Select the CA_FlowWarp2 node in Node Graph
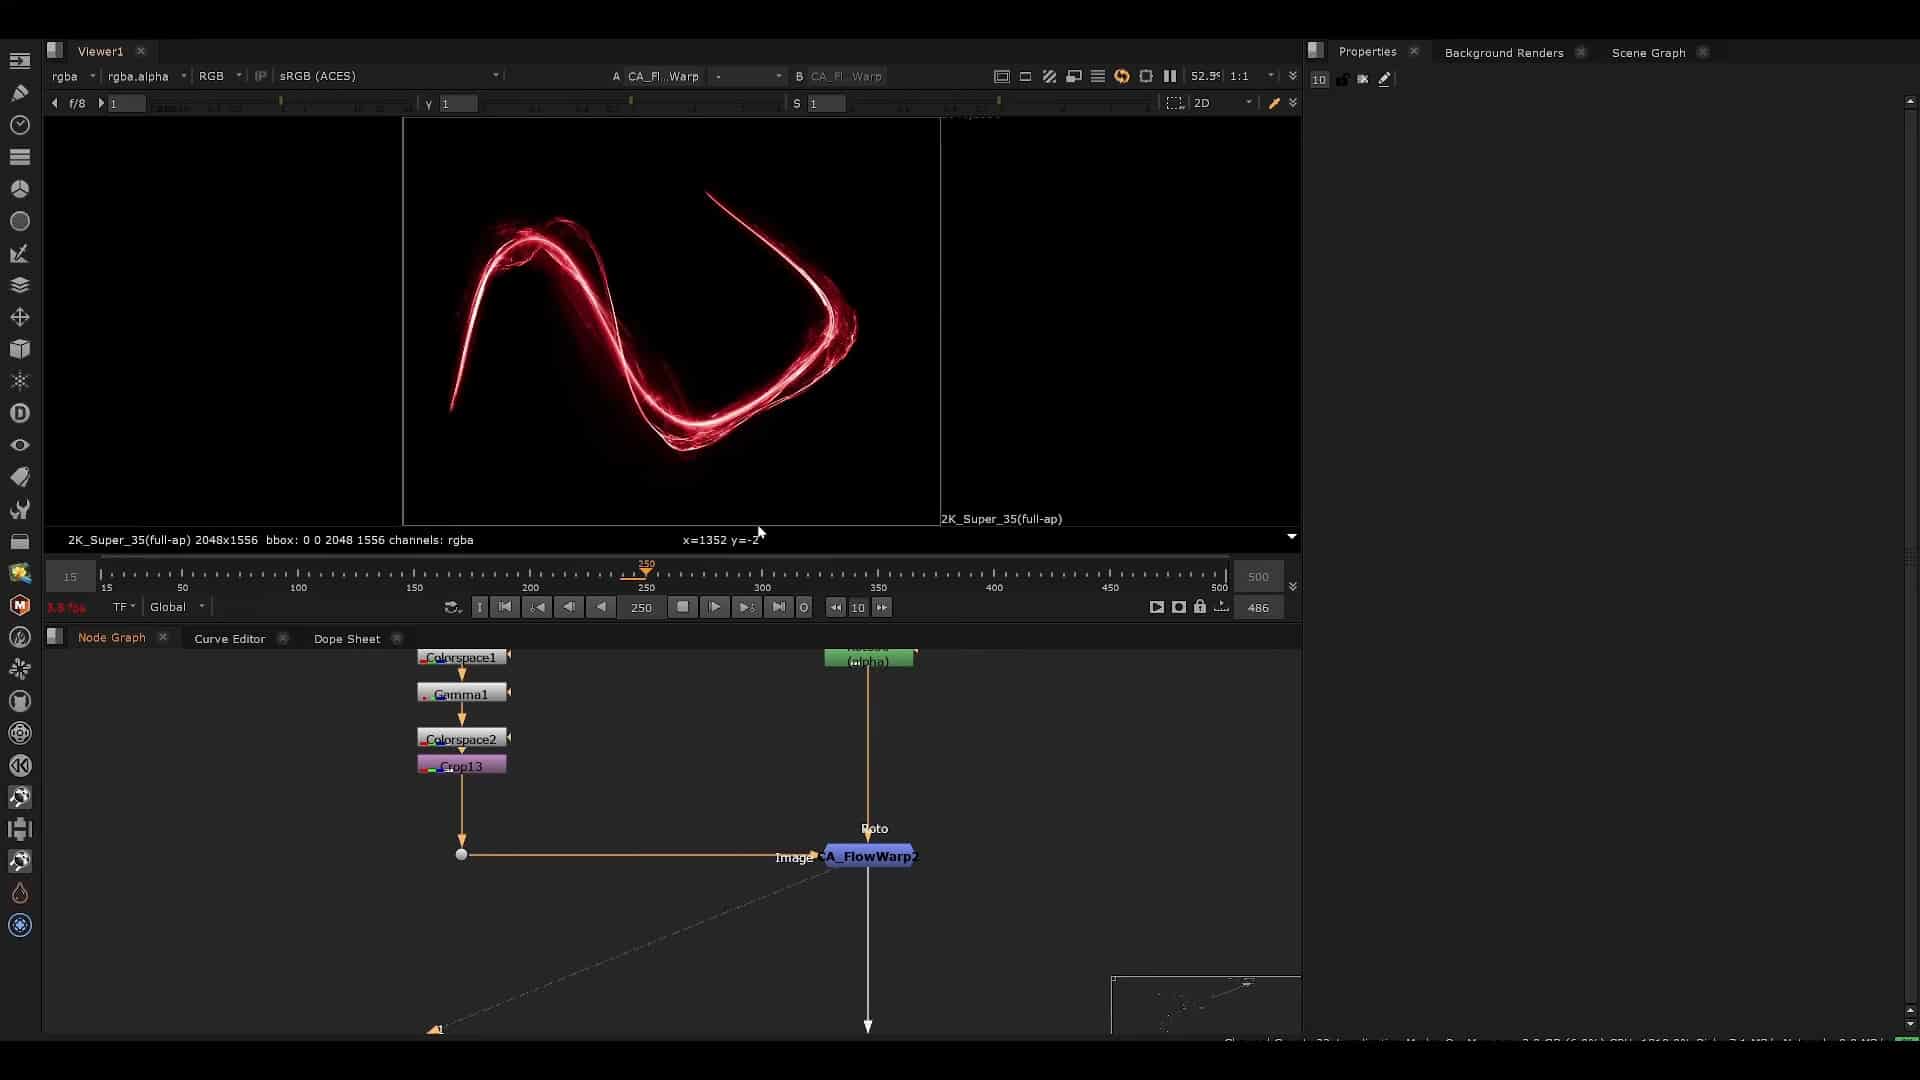The width and height of the screenshot is (1920, 1080). pos(870,856)
